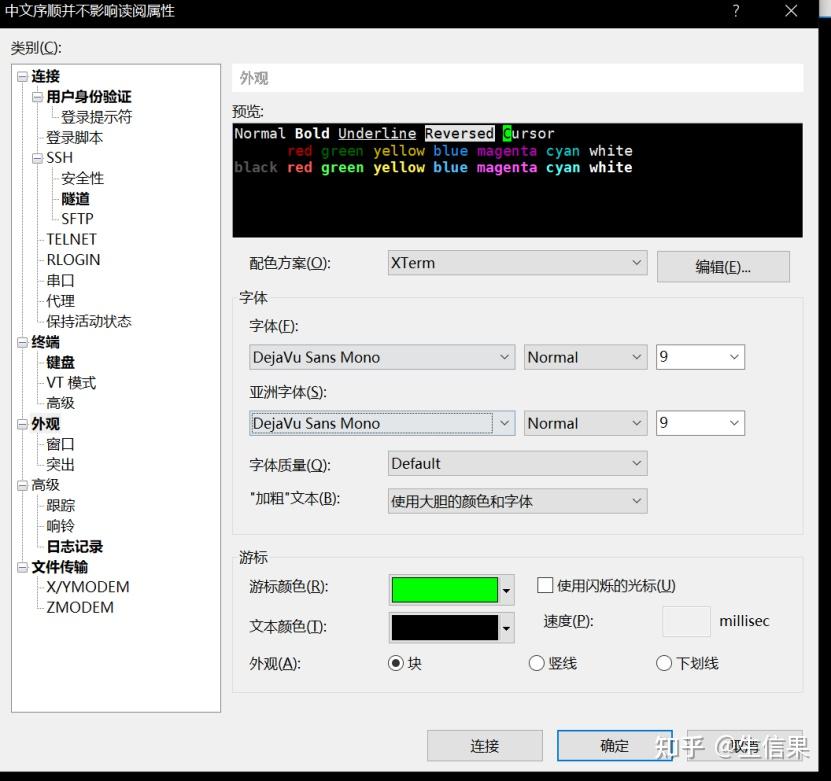Select the 下划线 cursor appearance radio
Image resolution: width=831 pixels, height=781 pixels.
[664, 663]
